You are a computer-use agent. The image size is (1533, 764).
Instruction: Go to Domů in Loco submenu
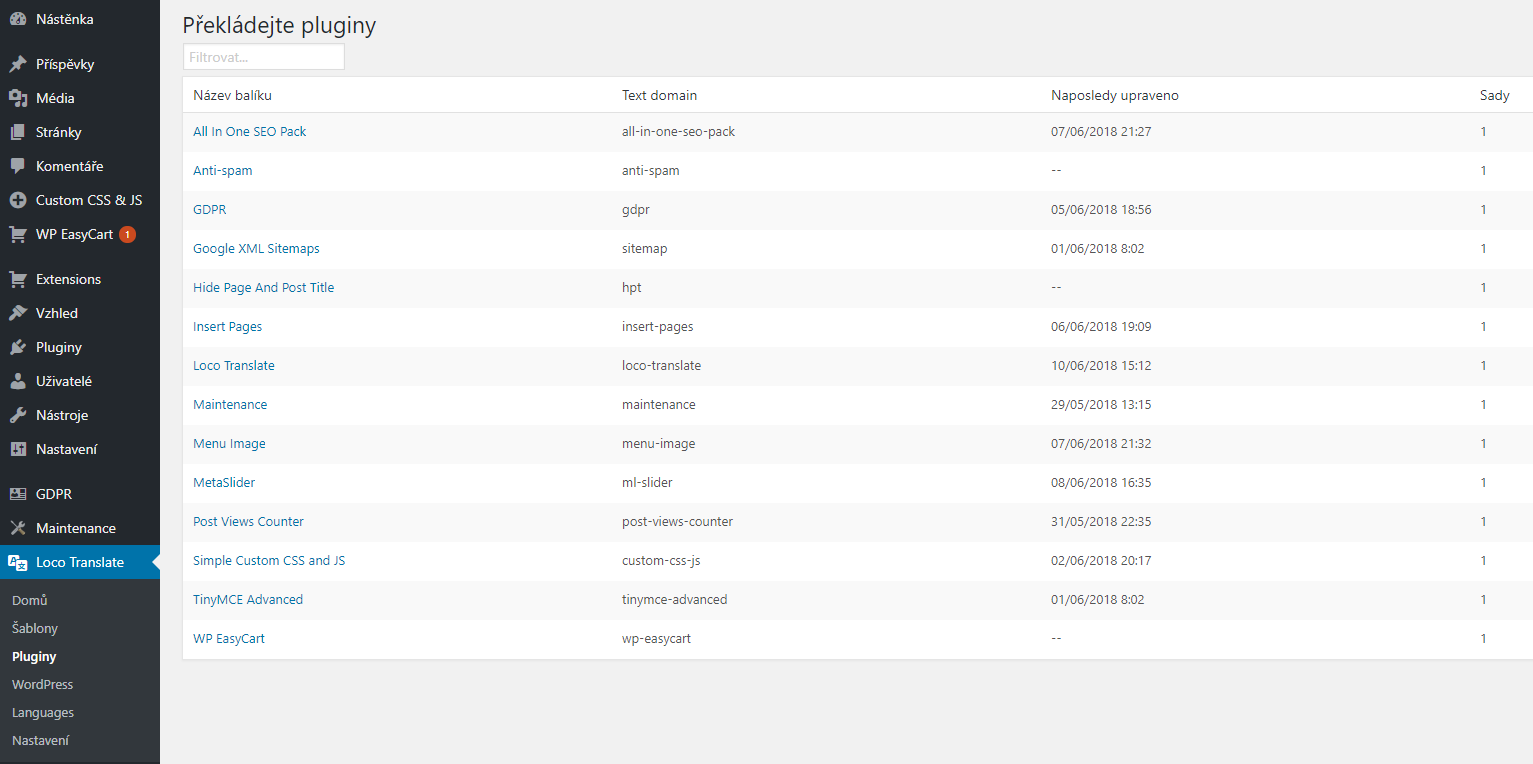[30, 600]
